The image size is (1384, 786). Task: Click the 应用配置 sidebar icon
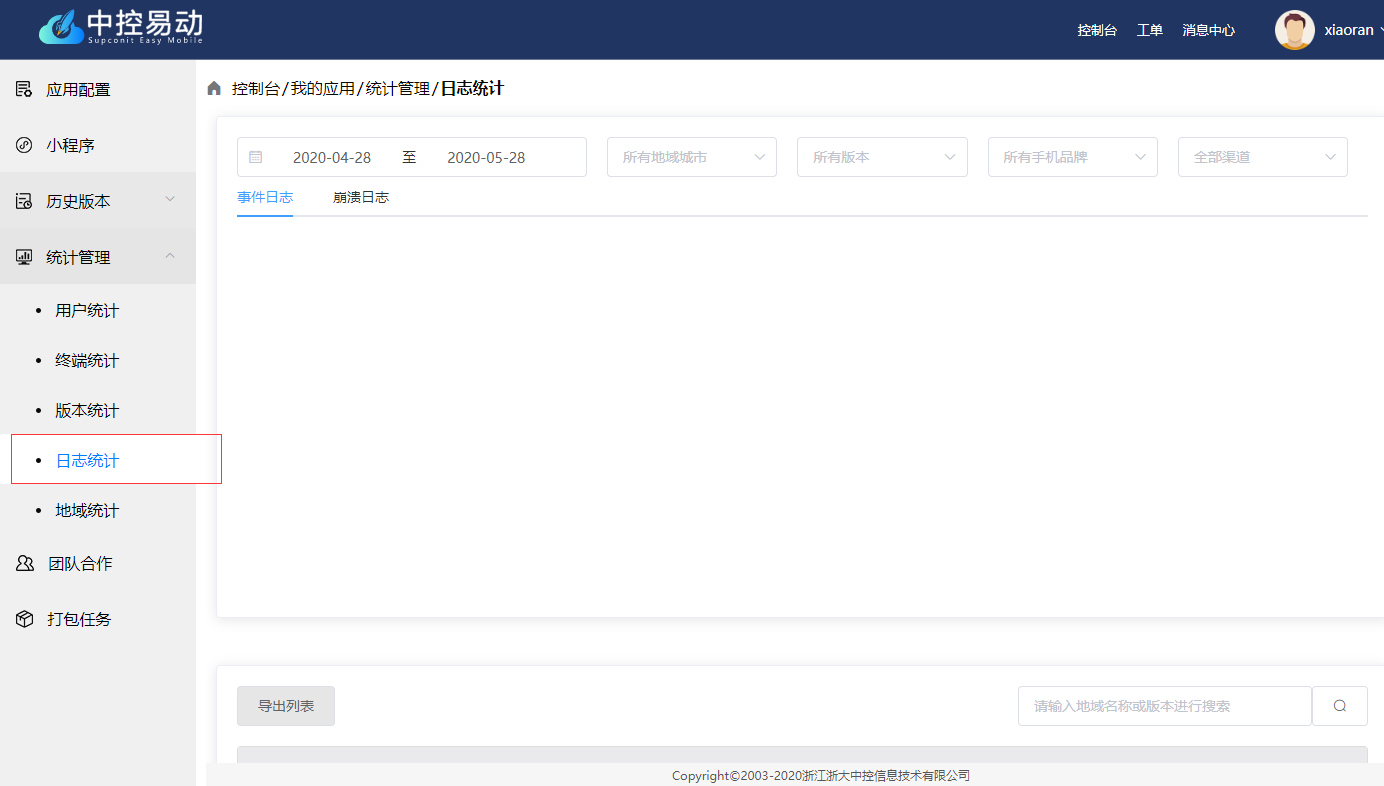tap(24, 89)
